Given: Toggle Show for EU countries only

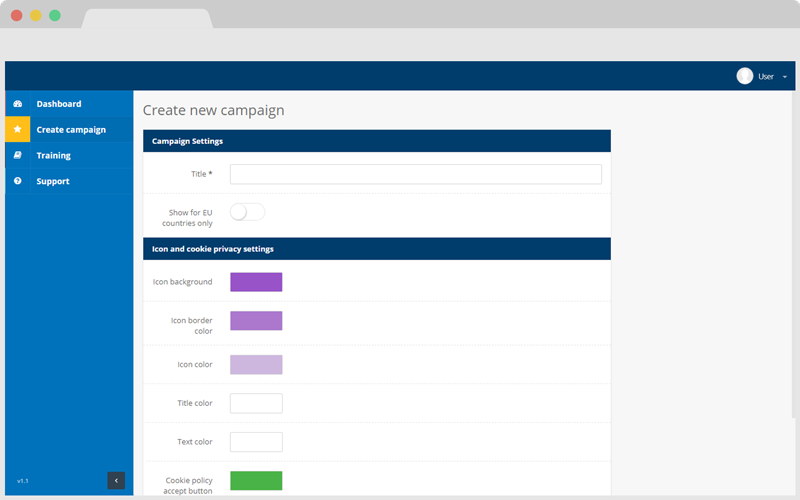Looking at the screenshot, I should (247, 212).
